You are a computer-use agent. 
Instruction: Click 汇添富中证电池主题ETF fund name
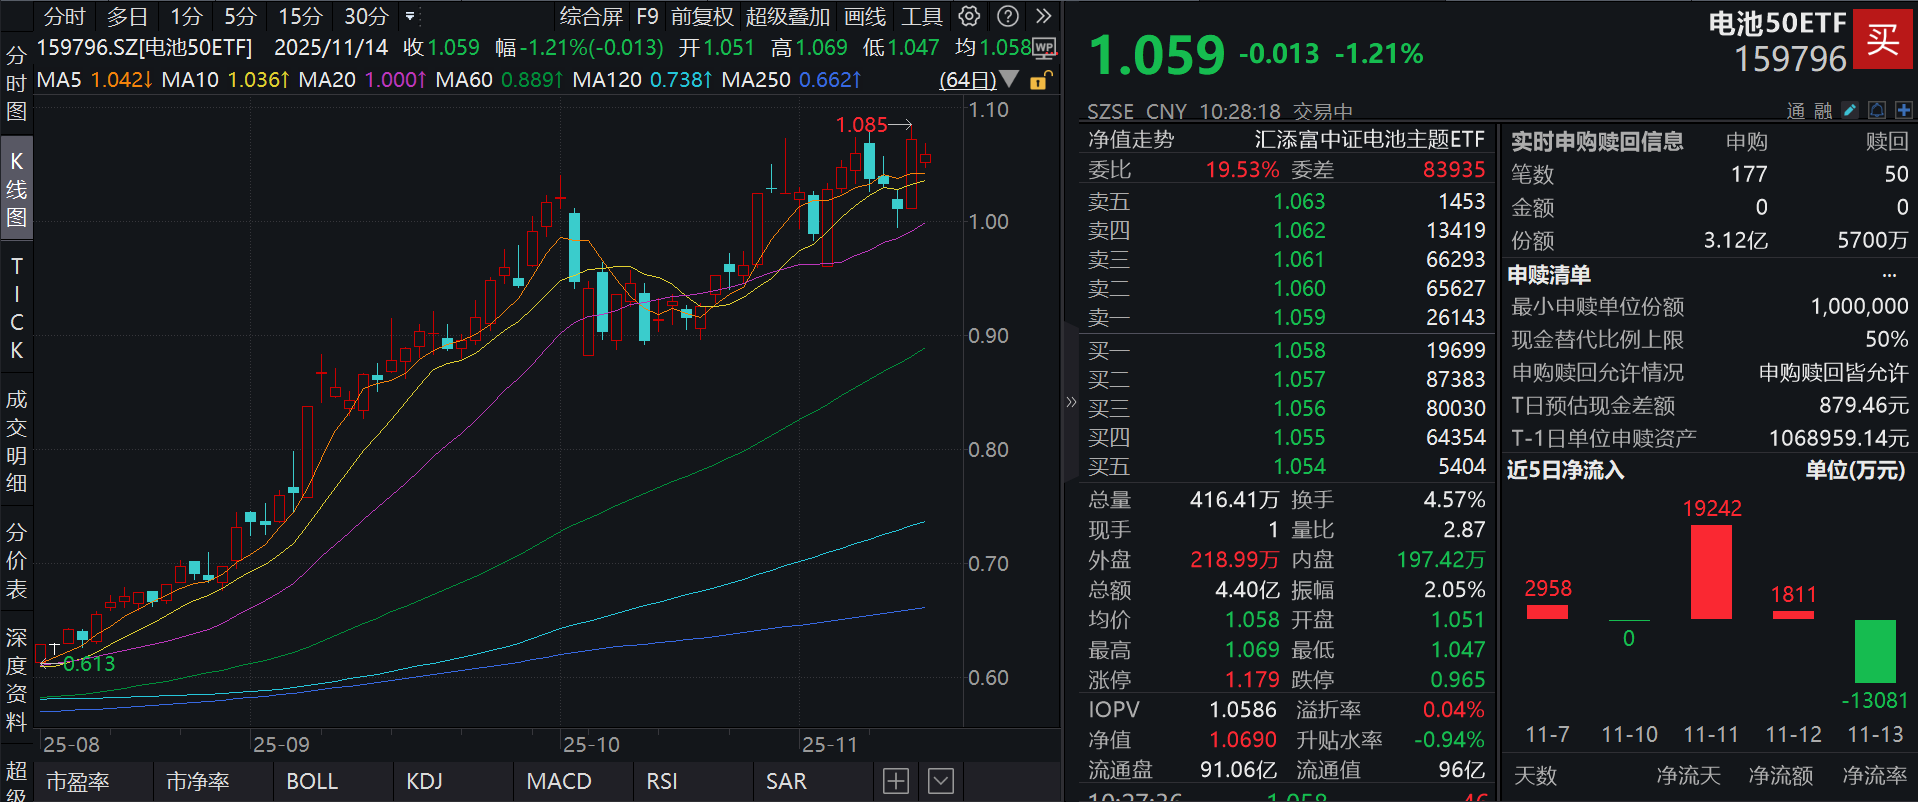tap(1370, 140)
